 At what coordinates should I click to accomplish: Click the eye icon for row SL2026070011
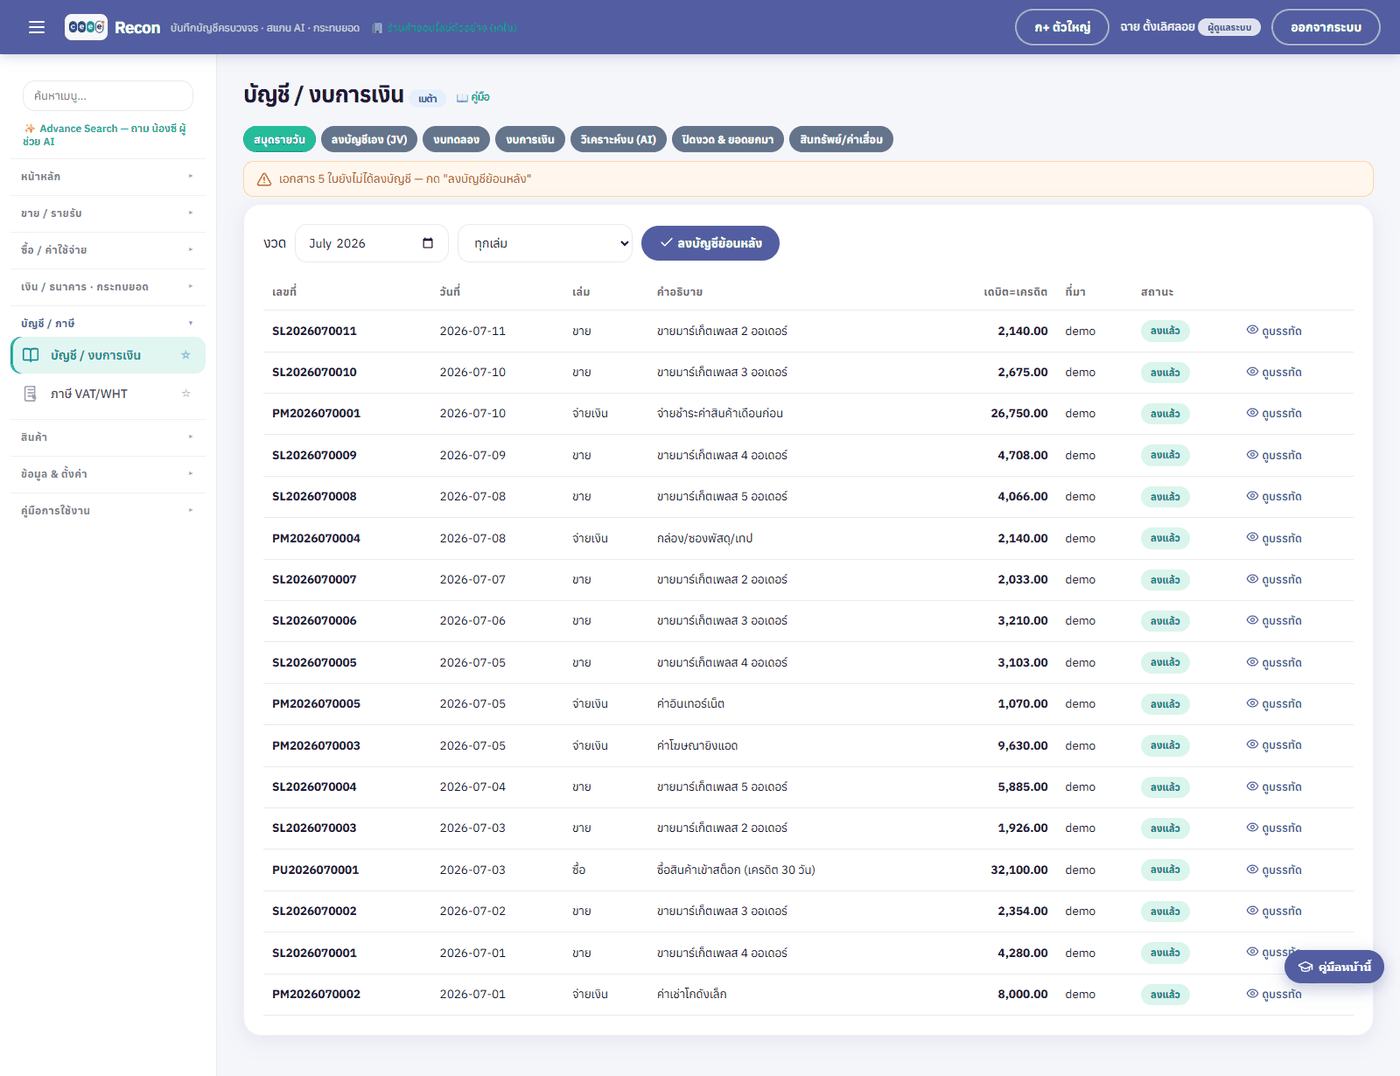[x=1252, y=330]
